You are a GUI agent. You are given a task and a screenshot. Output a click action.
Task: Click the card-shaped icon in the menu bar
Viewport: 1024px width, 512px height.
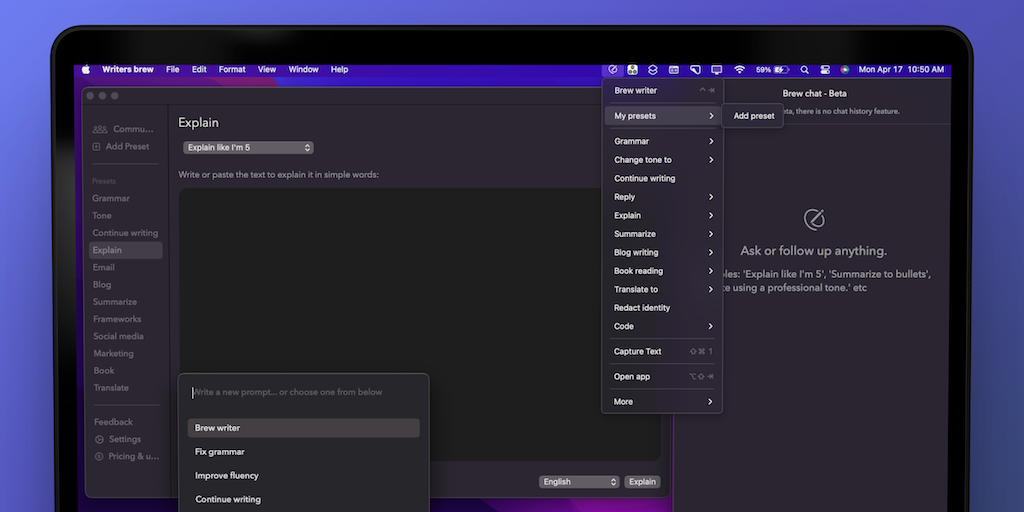[673, 69]
